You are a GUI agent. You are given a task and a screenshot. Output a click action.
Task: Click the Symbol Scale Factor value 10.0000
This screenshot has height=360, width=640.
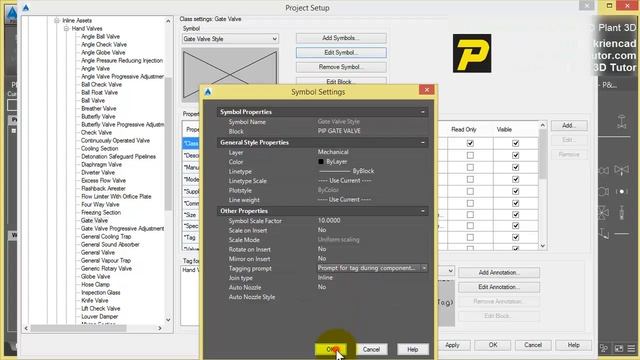[329, 220]
